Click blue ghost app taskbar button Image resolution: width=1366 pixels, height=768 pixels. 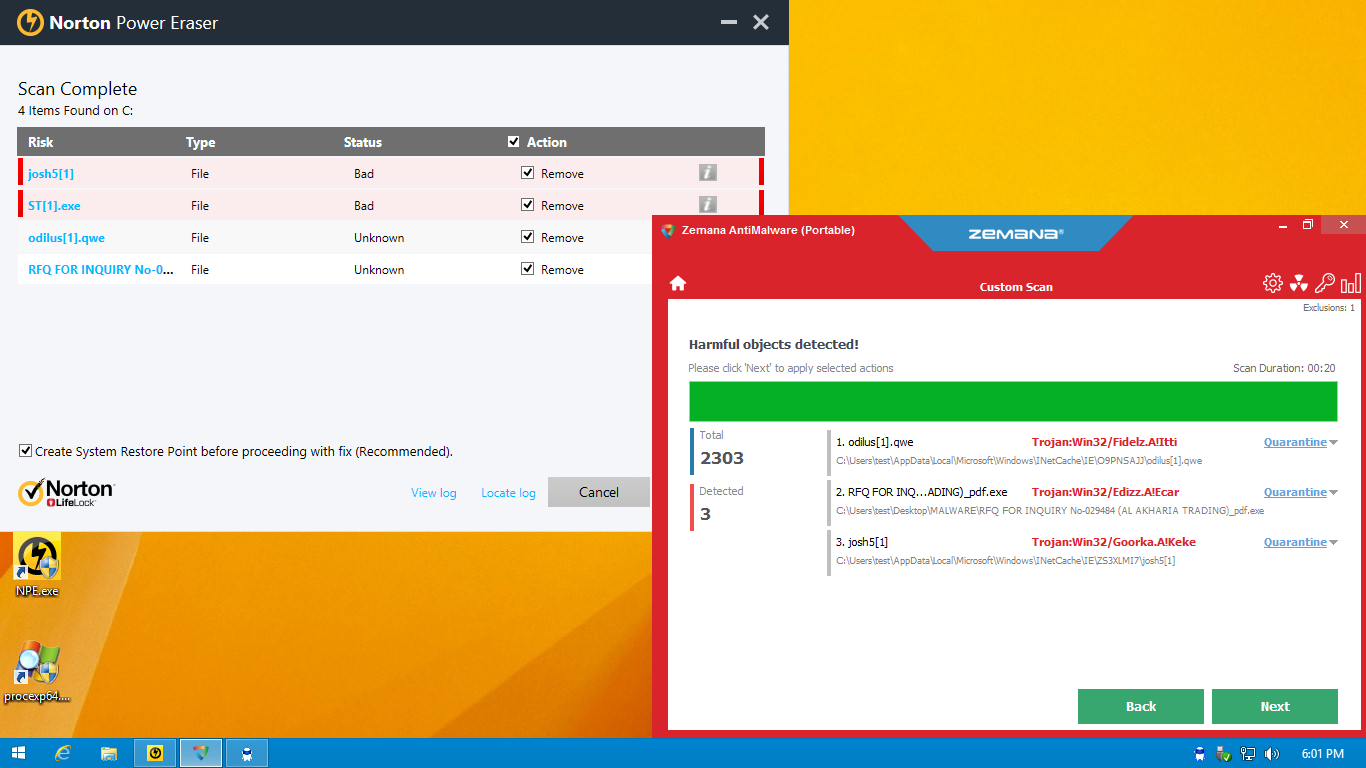(x=247, y=753)
